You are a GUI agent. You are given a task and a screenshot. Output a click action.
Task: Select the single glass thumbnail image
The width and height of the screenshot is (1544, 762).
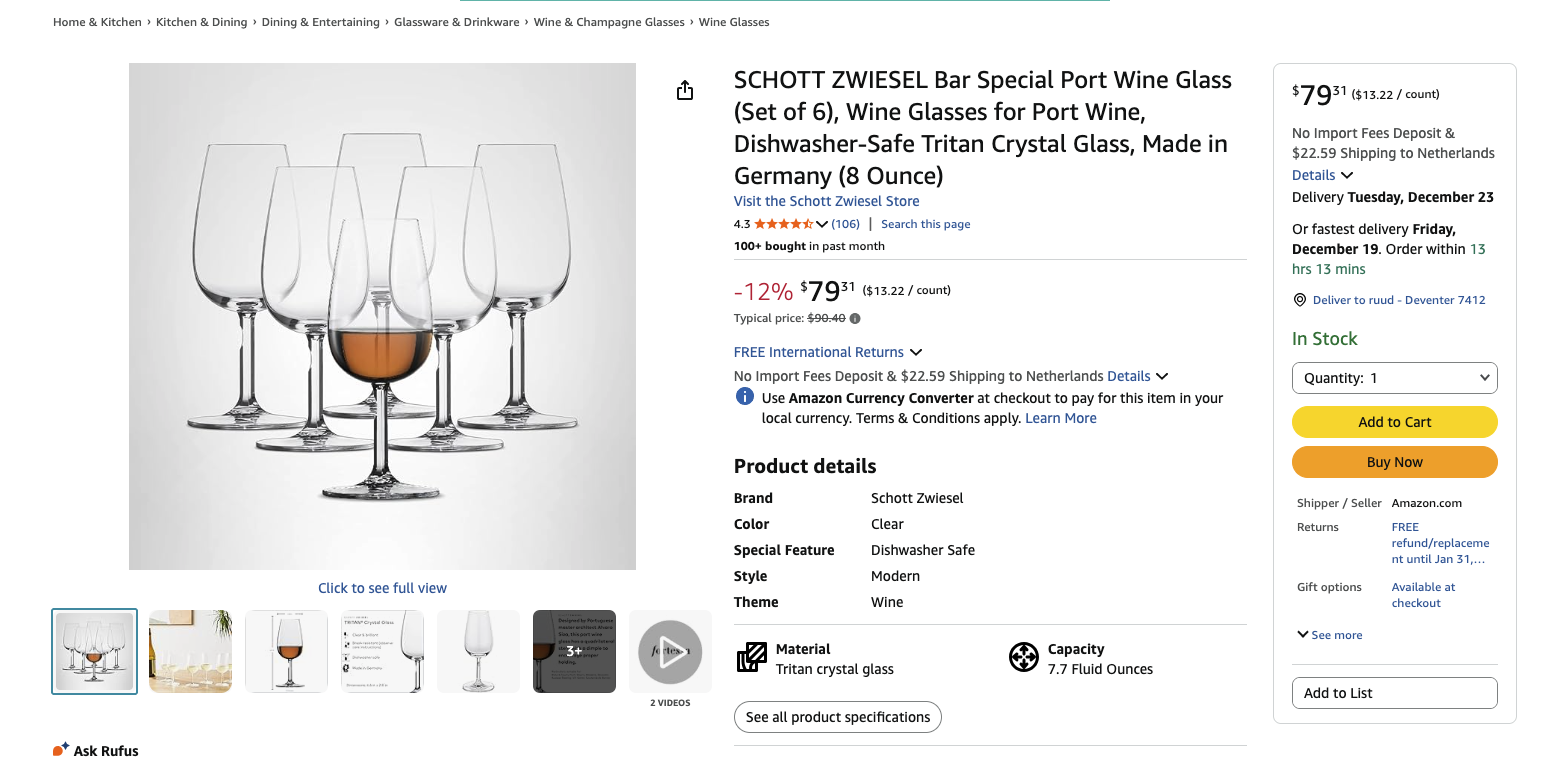[x=478, y=651]
